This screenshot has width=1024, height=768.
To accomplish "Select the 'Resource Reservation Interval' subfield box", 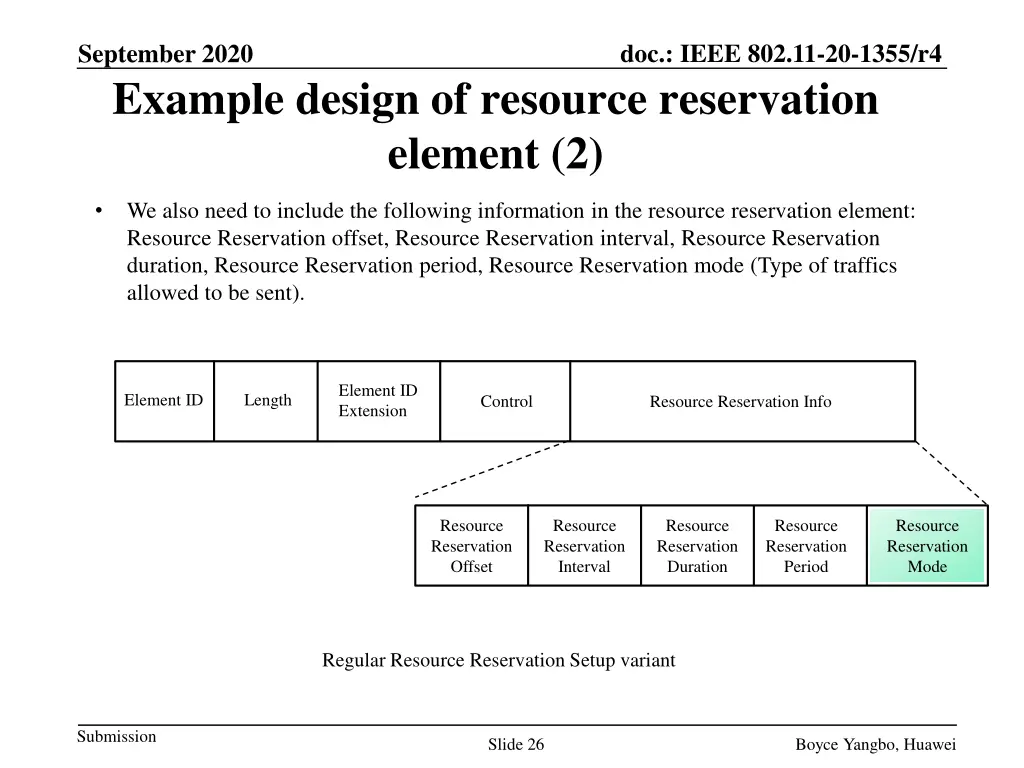I will [584, 545].
